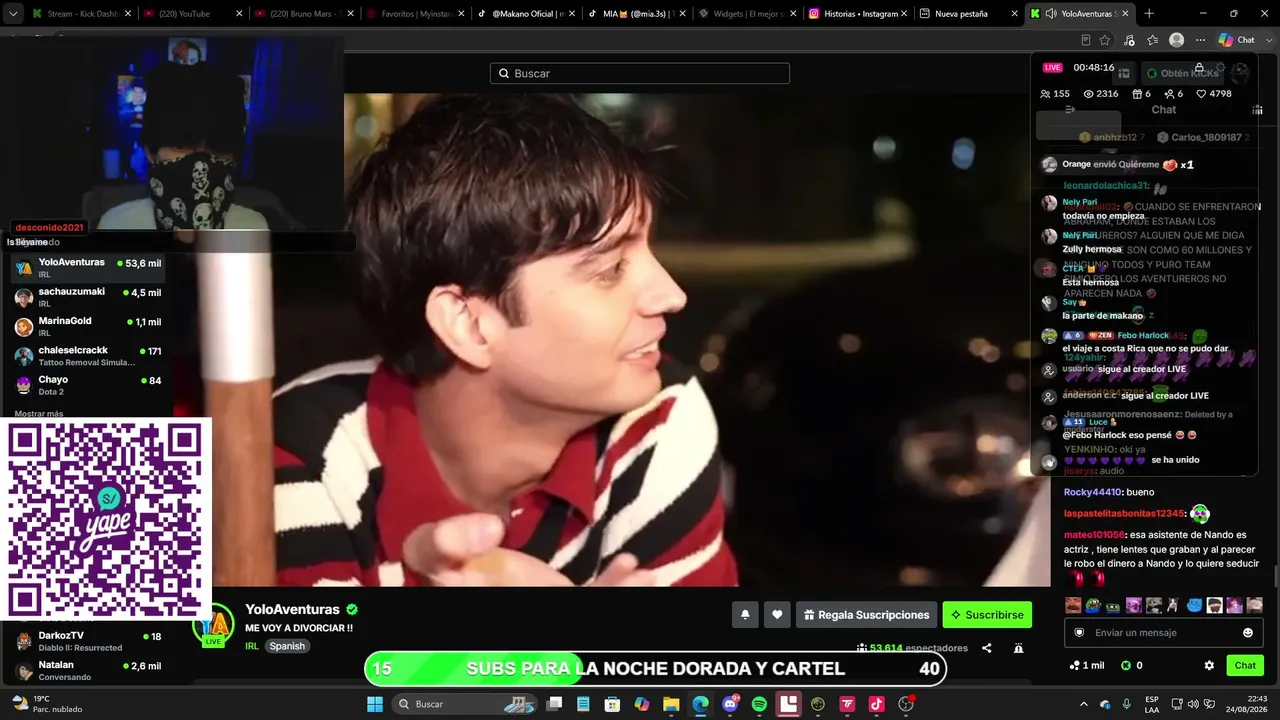Open the weather widget showing 19°C

click(47, 704)
